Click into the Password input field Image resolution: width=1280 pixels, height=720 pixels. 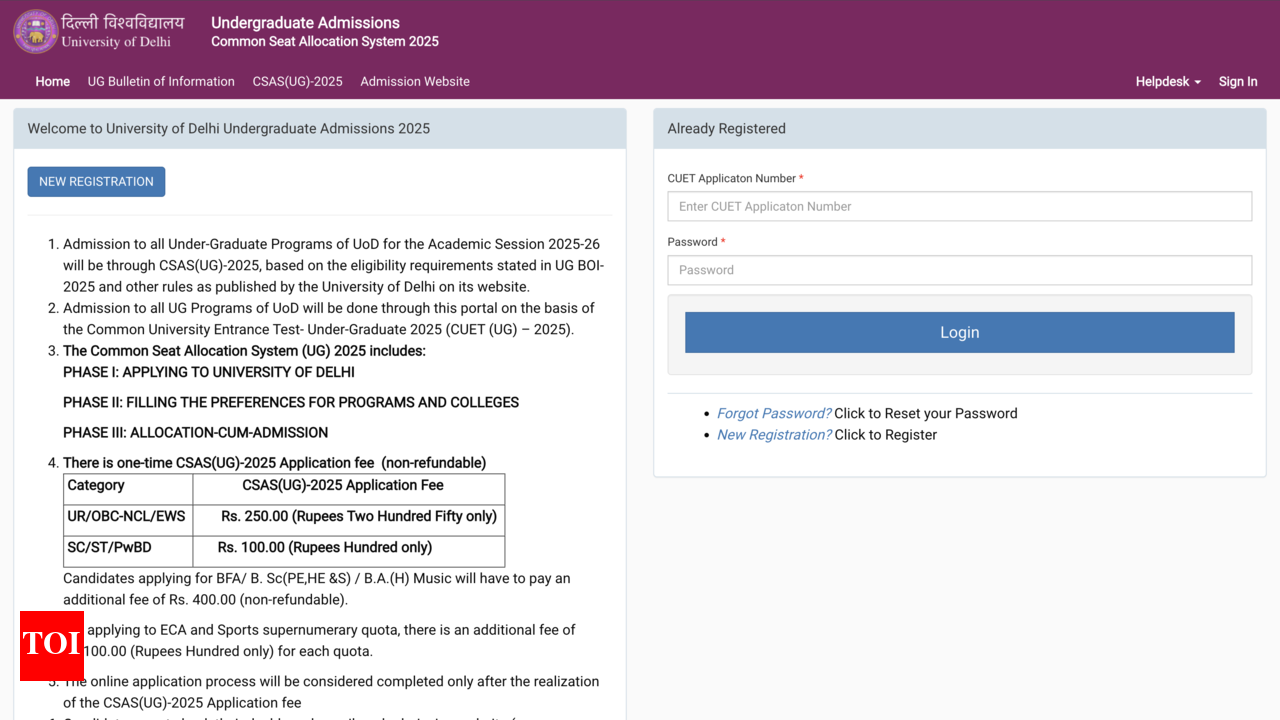point(959,270)
